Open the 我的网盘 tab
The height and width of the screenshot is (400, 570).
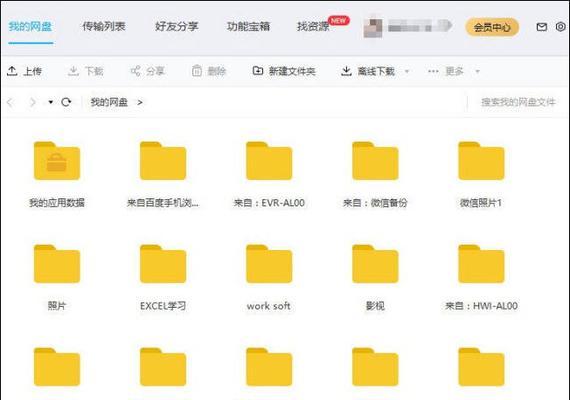click(30, 27)
